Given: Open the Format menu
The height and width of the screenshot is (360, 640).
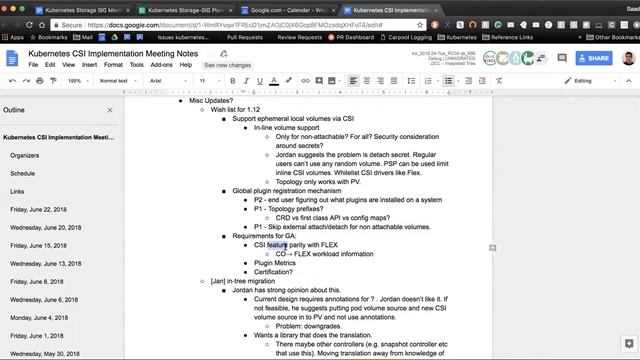Looking at the screenshot, I should coord(113,65).
